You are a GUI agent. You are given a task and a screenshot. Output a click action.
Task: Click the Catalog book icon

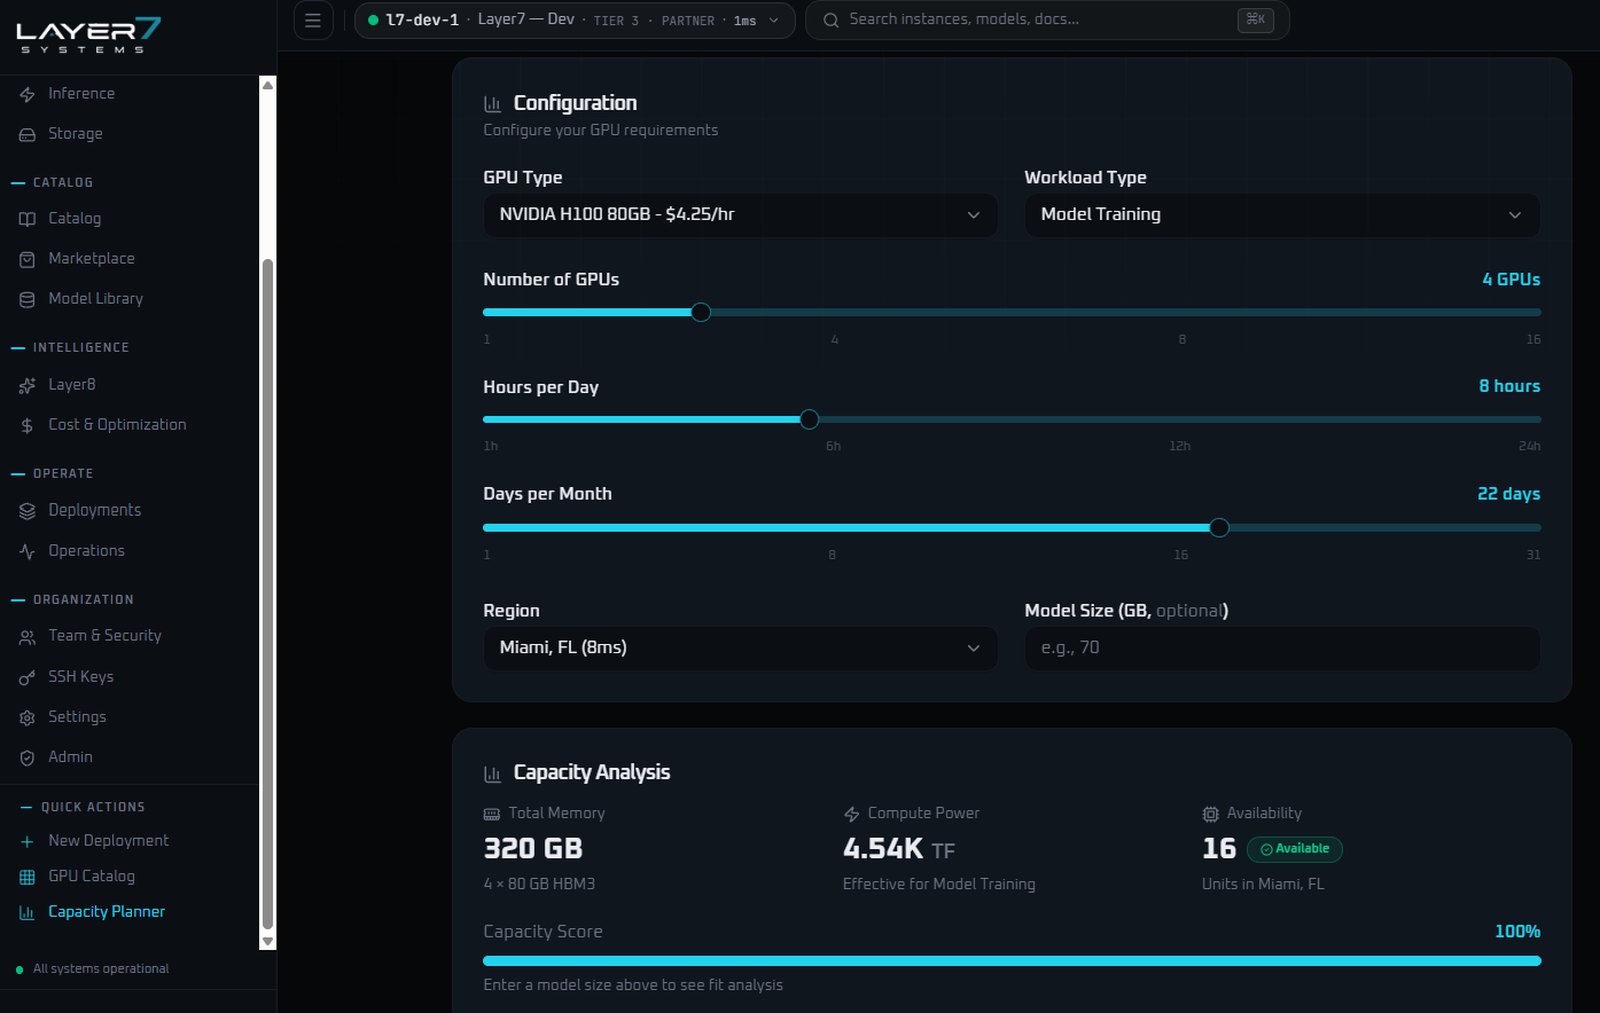tap(27, 219)
